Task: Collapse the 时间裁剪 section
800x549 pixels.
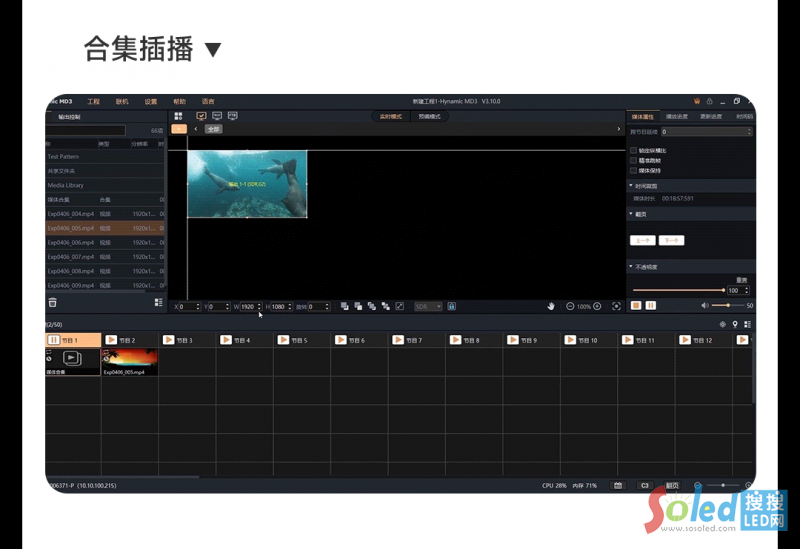Action: (x=631, y=186)
